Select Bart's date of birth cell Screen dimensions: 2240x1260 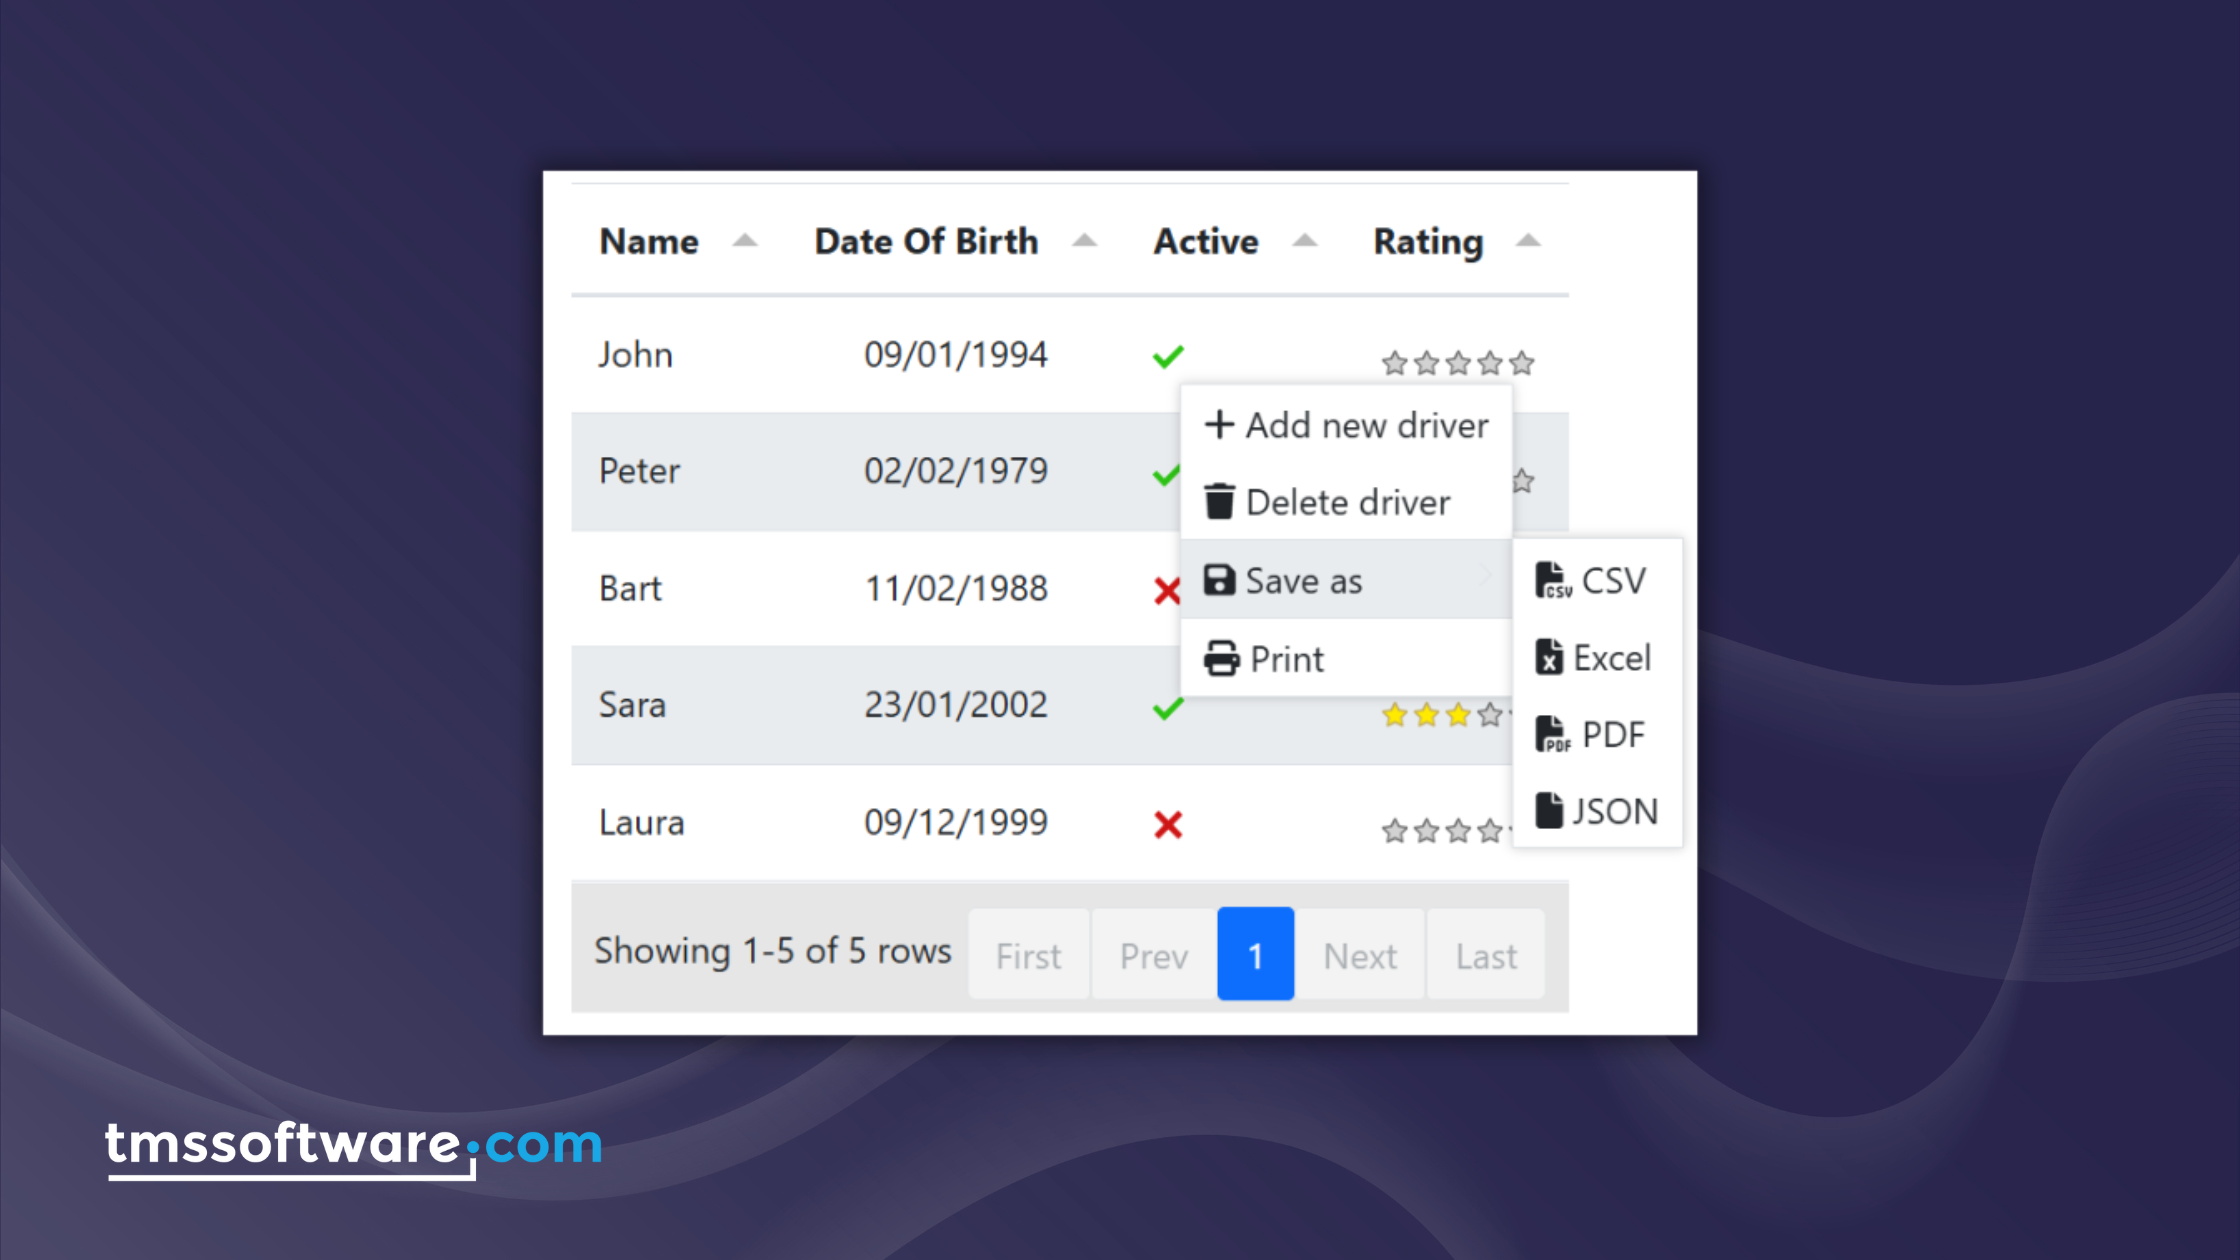[x=955, y=588]
